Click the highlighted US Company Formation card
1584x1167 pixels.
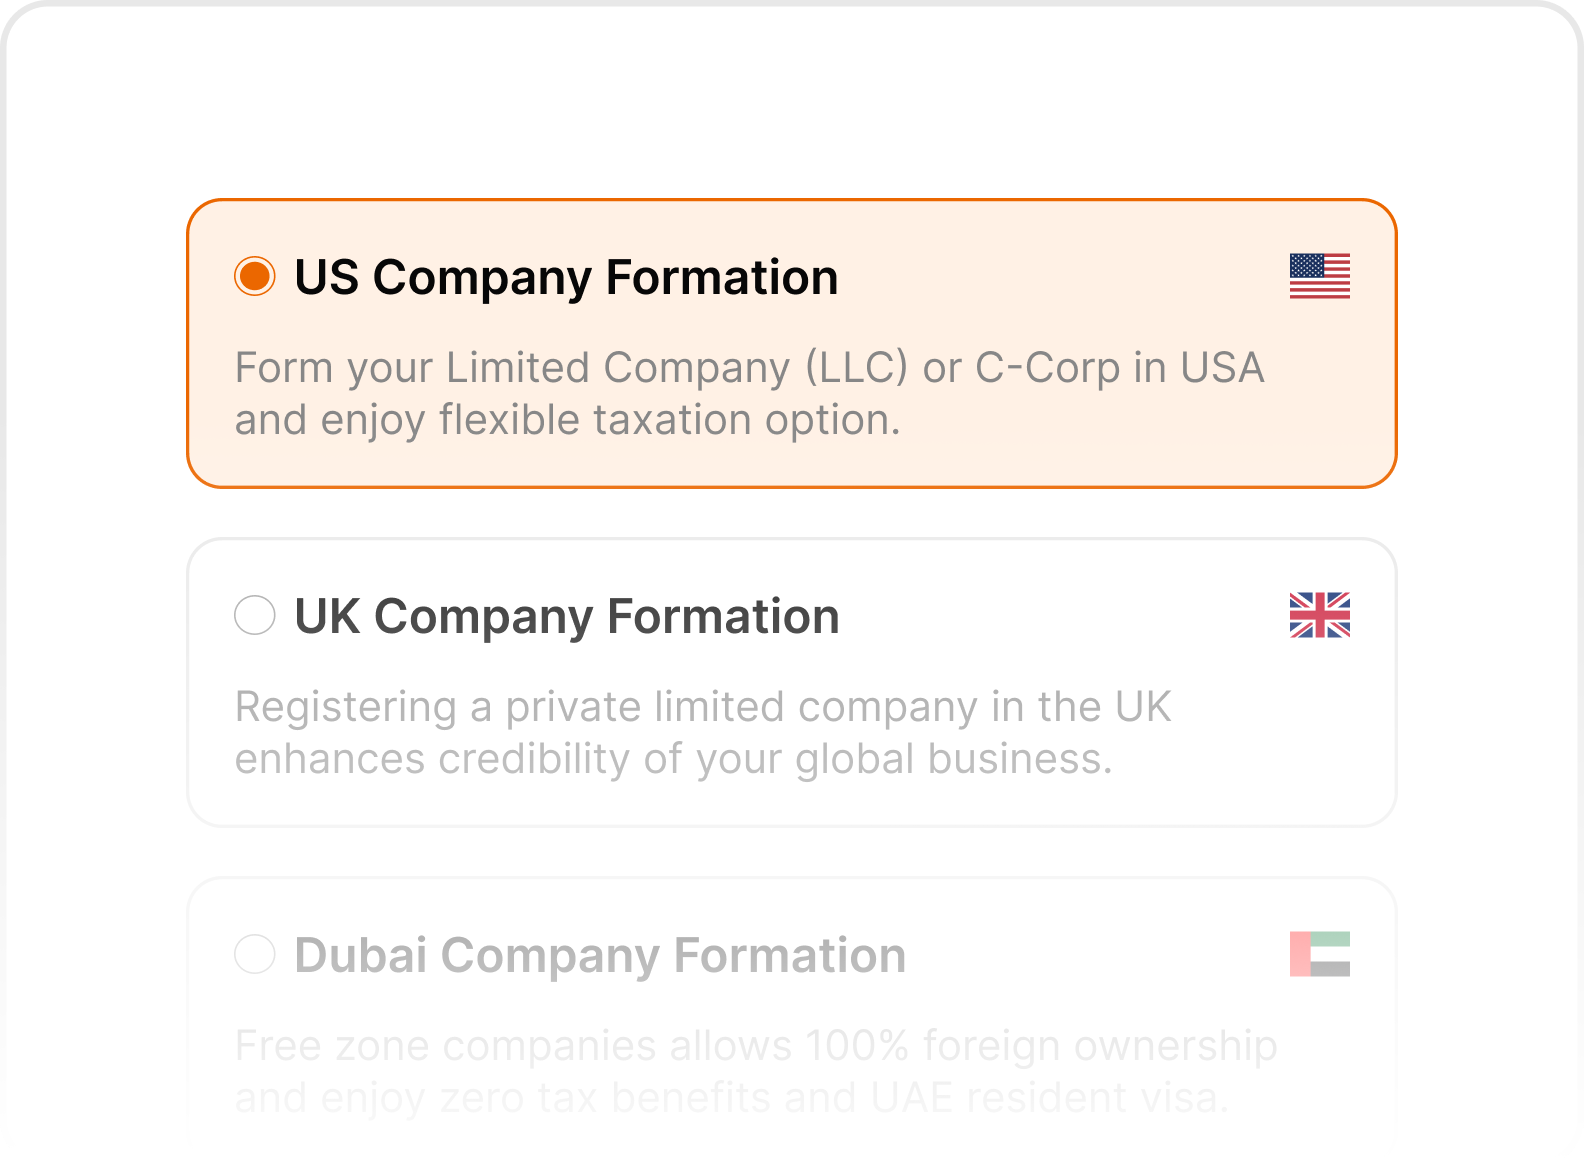pyautogui.click(x=792, y=345)
